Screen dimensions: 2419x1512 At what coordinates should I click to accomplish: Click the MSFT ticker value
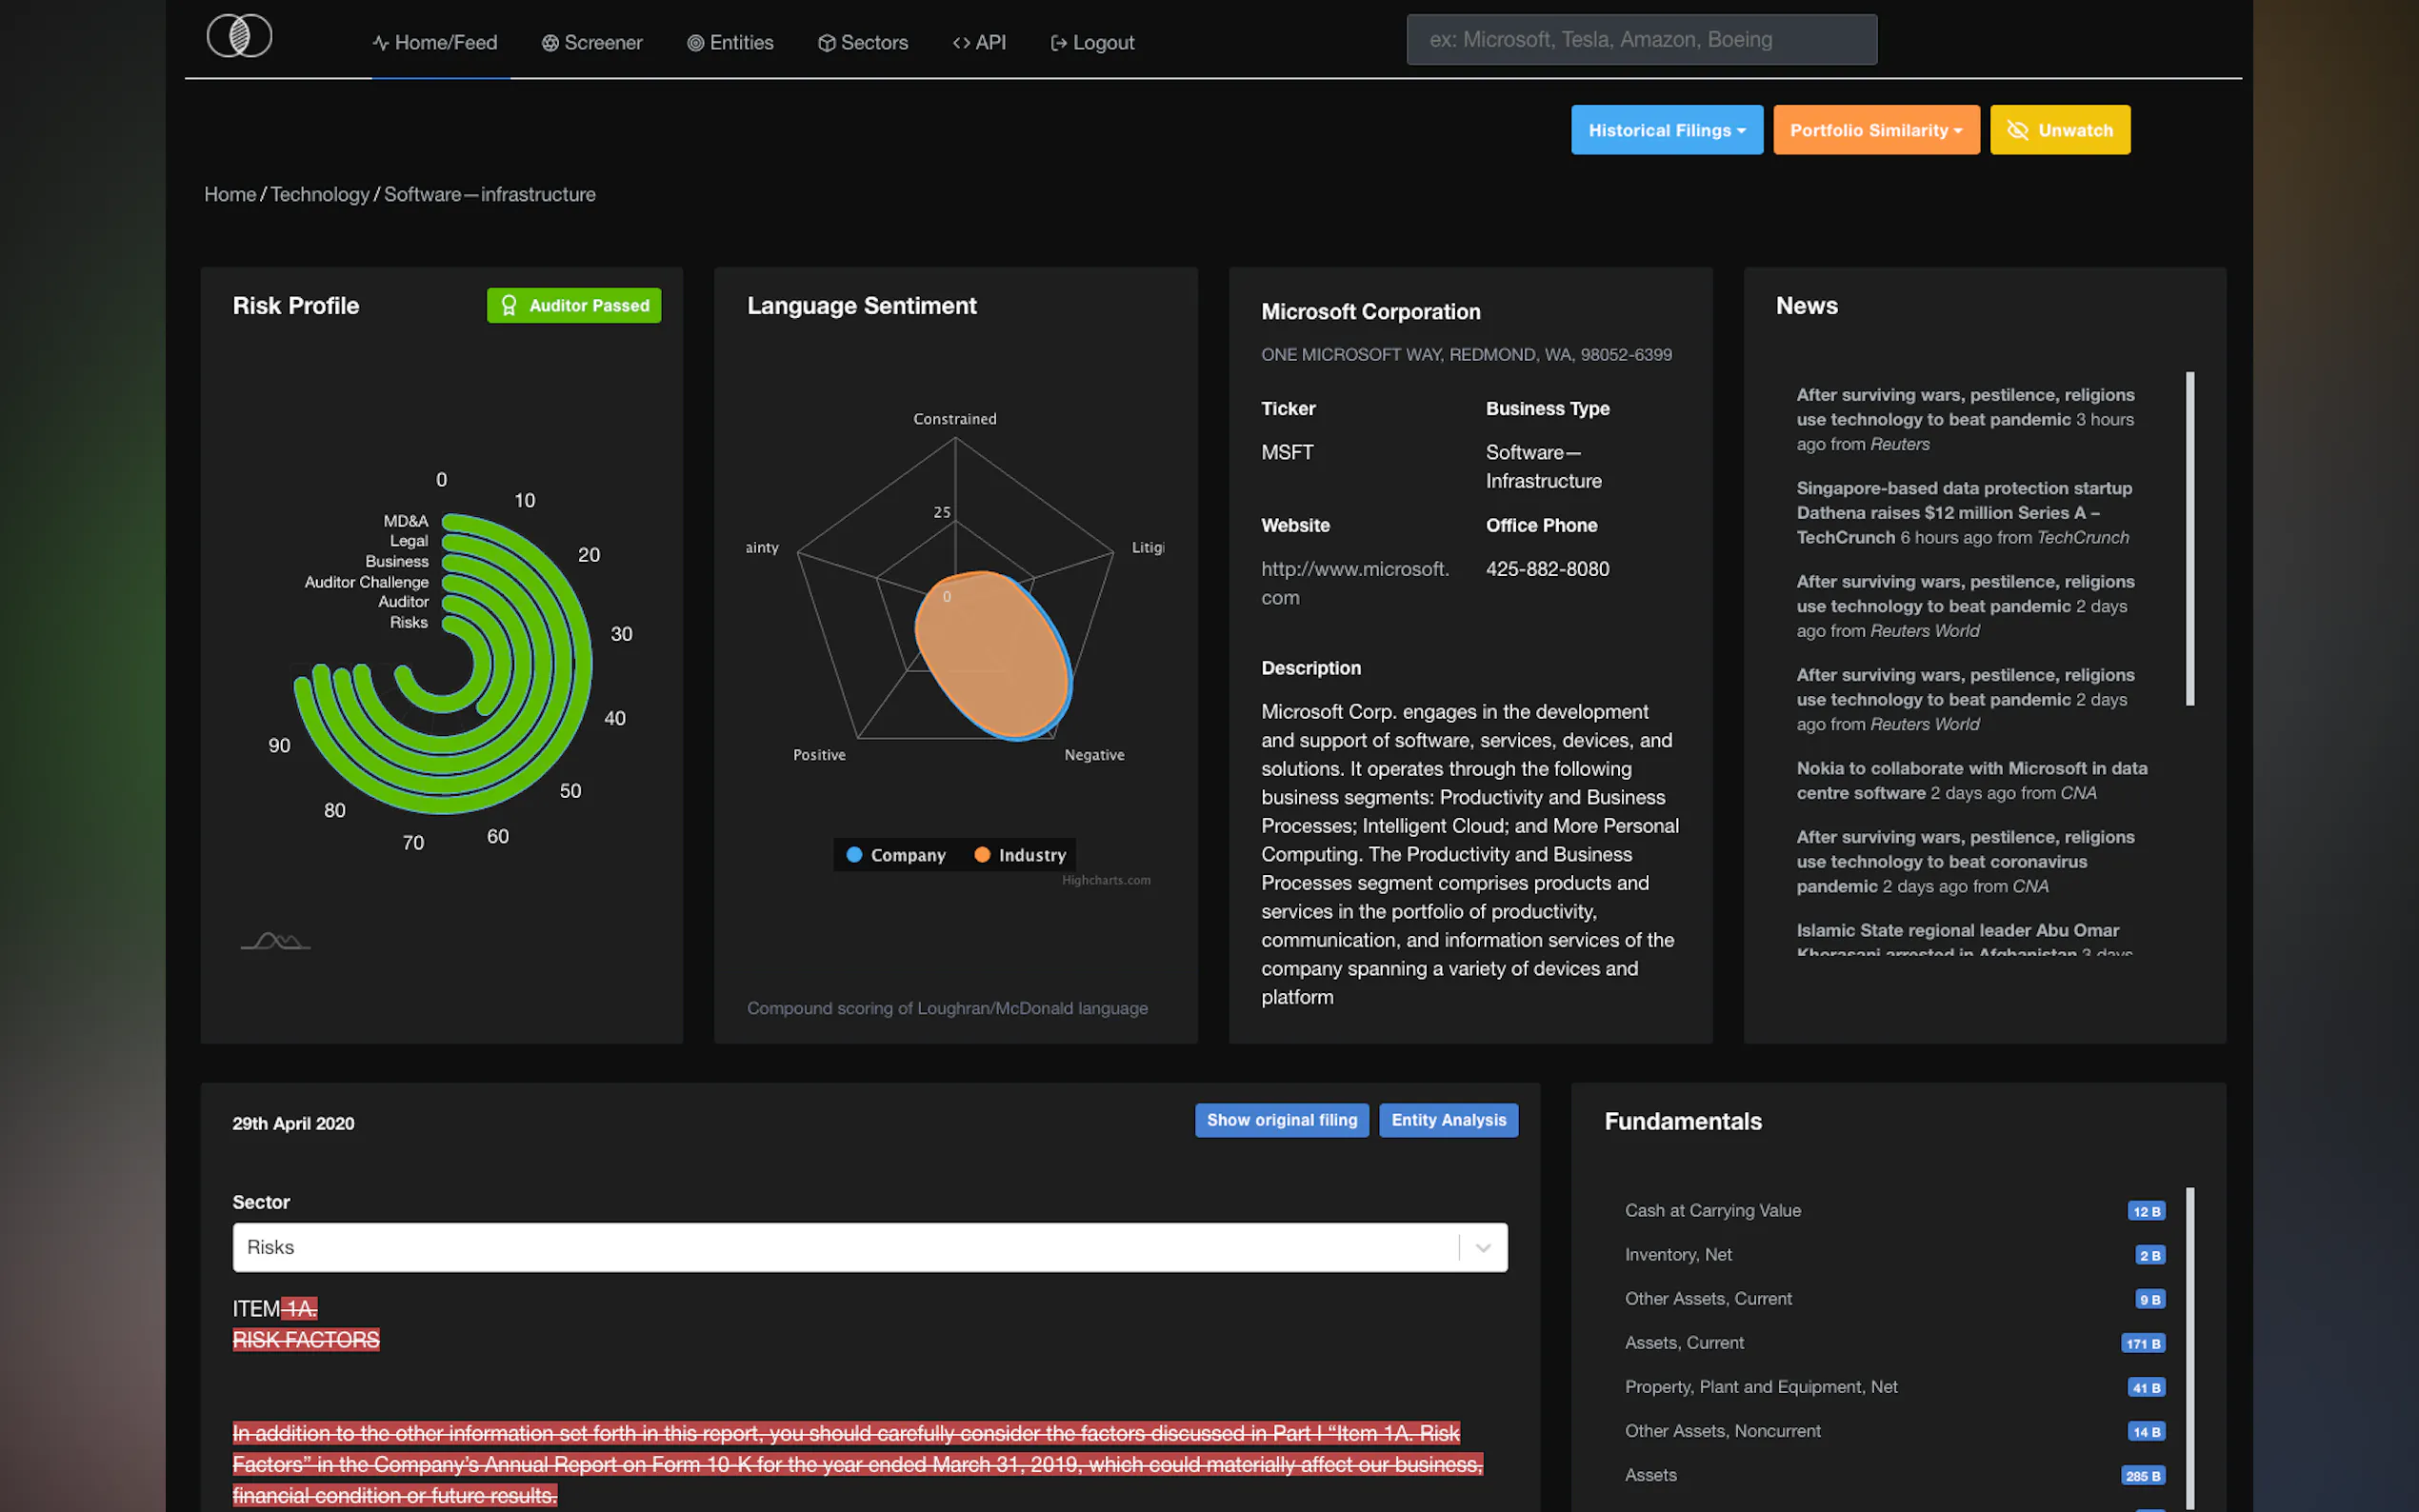1287,452
